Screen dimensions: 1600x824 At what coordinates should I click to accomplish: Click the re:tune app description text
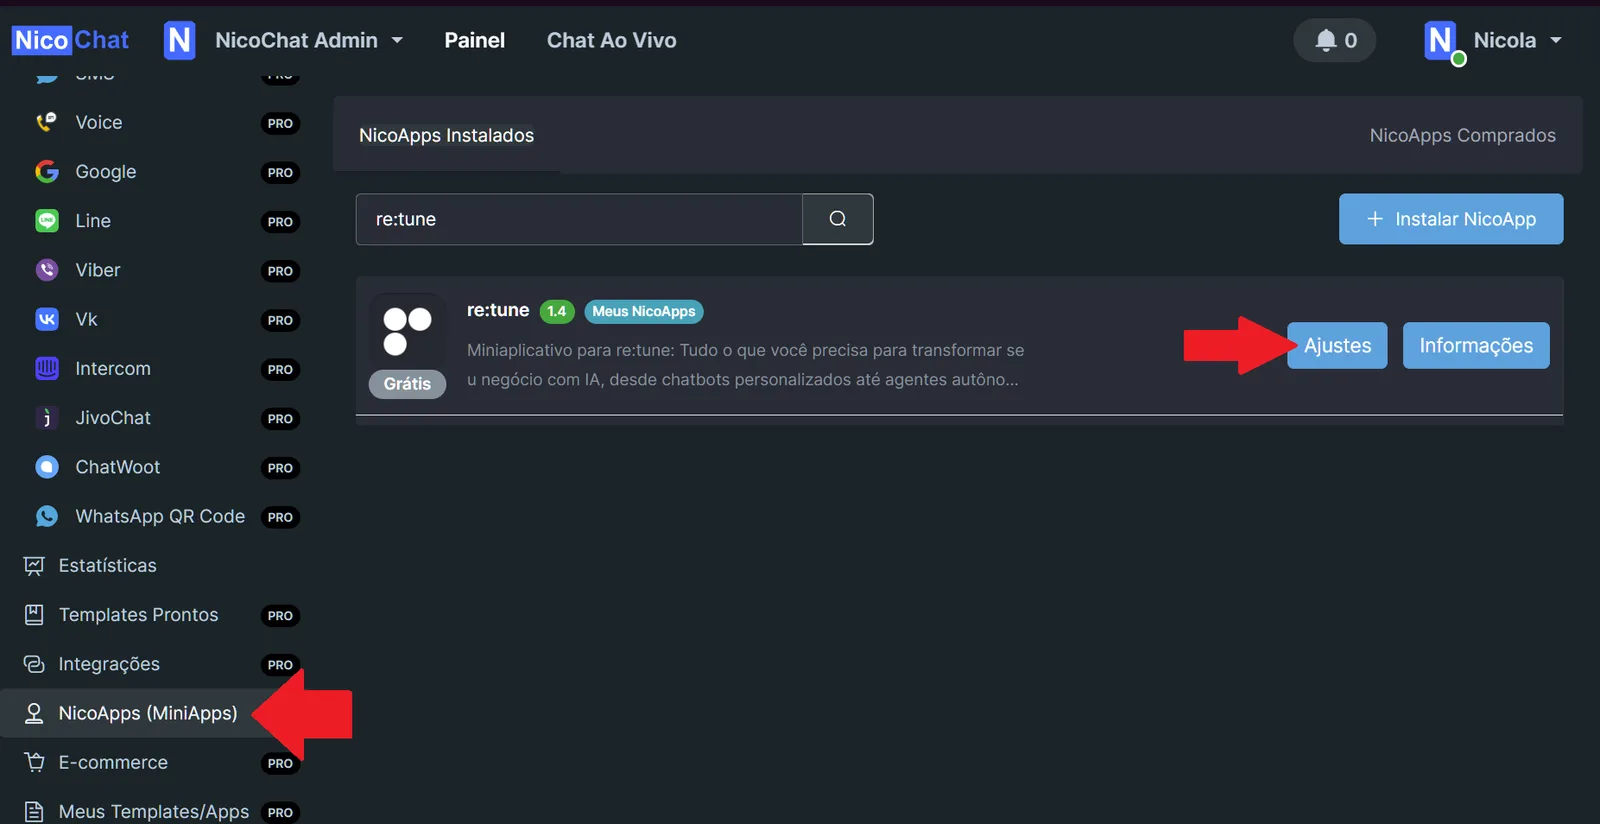coord(745,365)
